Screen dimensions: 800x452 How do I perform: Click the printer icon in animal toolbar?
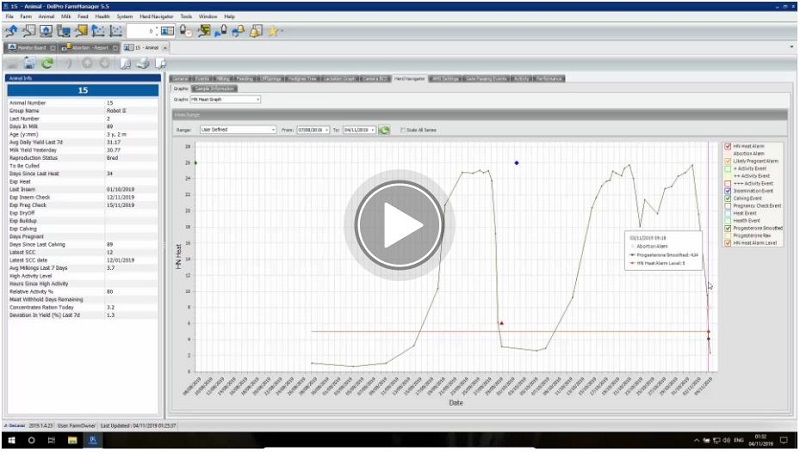point(143,63)
